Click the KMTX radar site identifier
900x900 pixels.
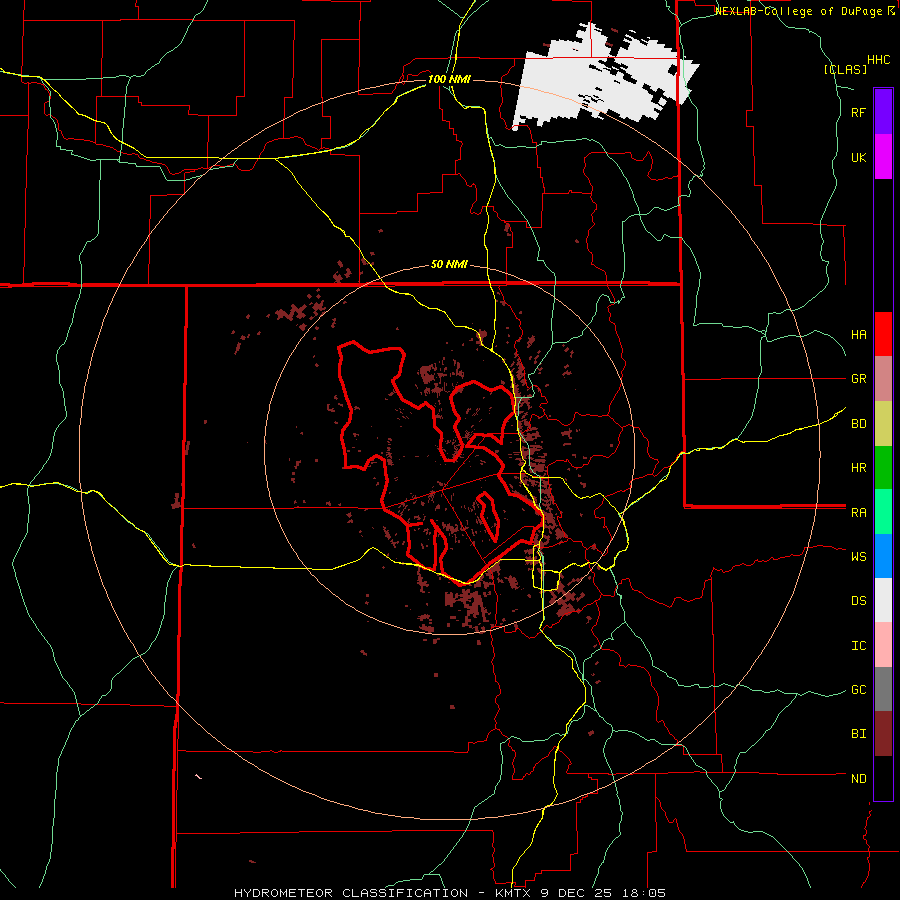point(513,893)
